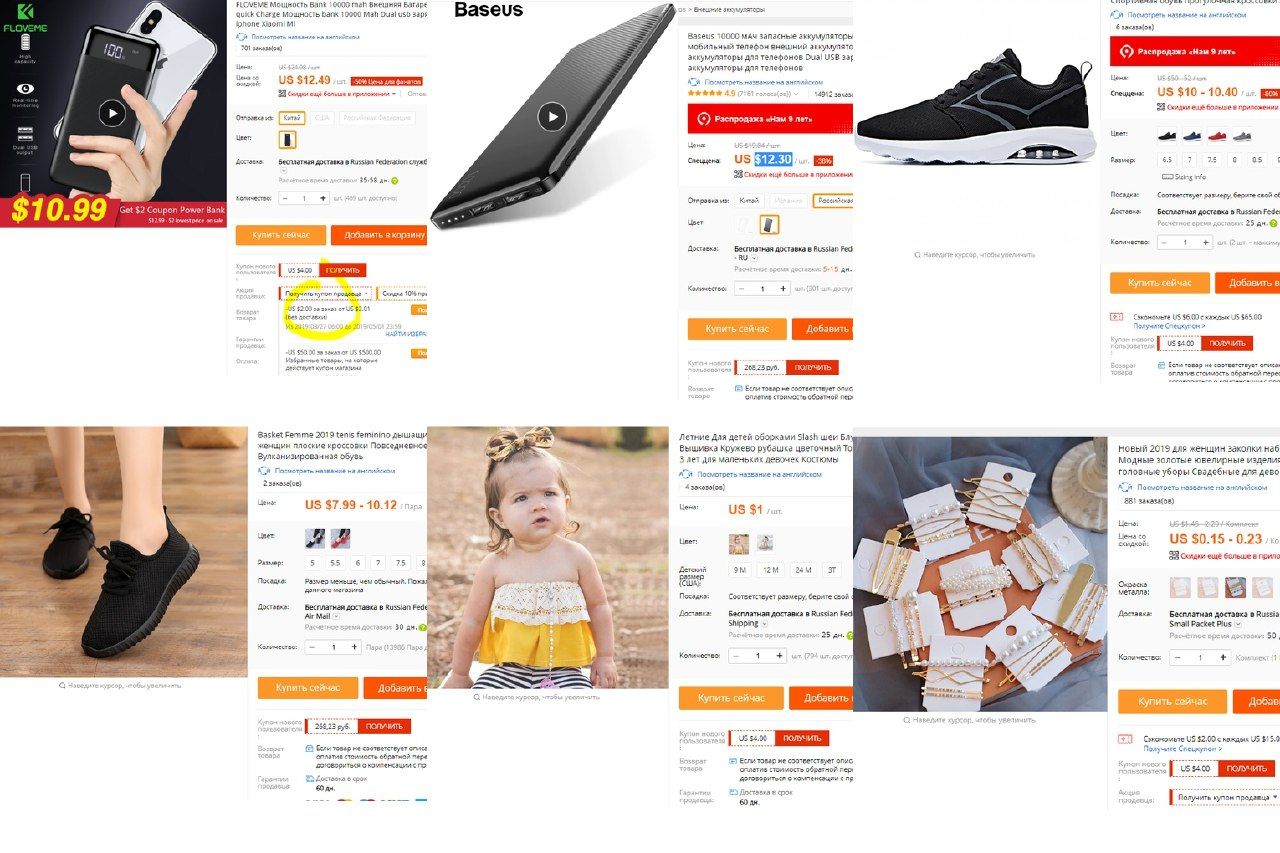Click Получите Спецкупон link on sneaker listing

pyautogui.click(x=1169, y=326)
